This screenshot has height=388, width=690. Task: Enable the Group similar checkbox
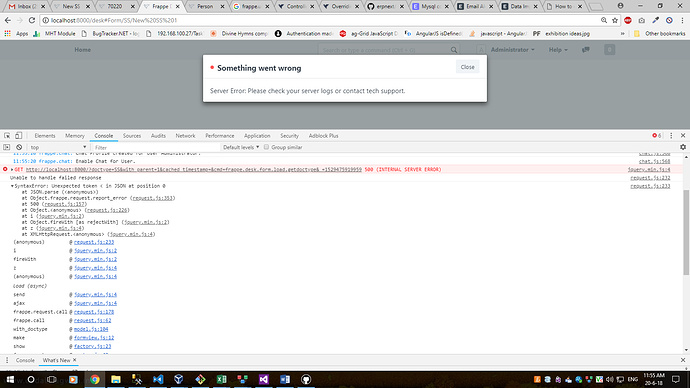(x=266, y=147)
